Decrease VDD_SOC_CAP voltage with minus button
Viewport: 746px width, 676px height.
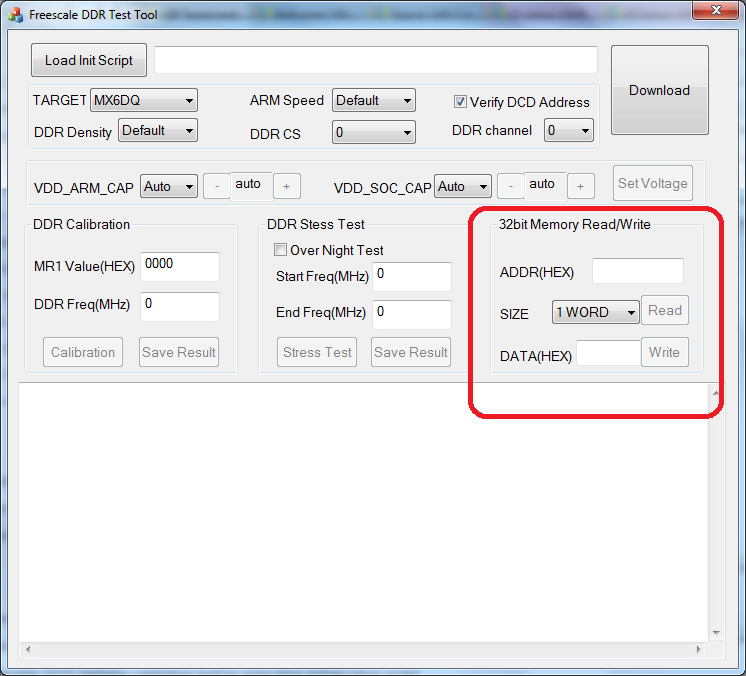click(510, 186)
